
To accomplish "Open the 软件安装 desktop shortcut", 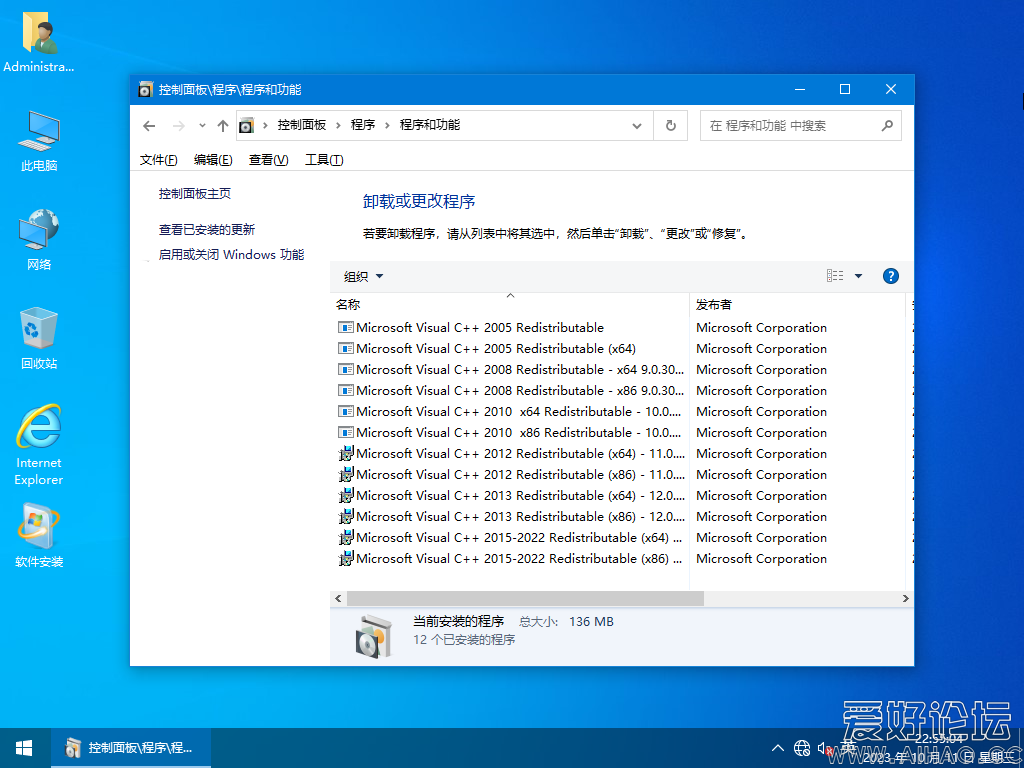I will point(38,525).
